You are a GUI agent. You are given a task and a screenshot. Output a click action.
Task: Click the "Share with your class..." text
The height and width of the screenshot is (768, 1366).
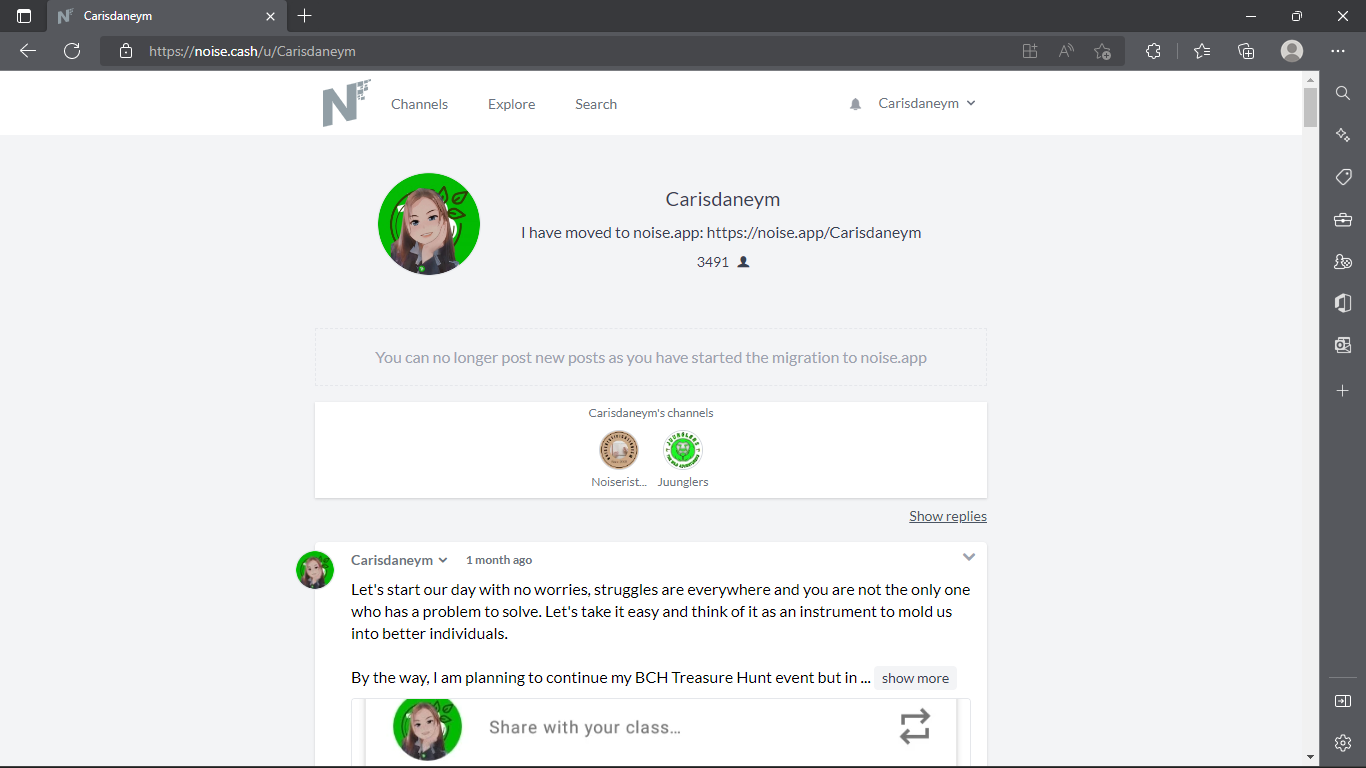585,727
